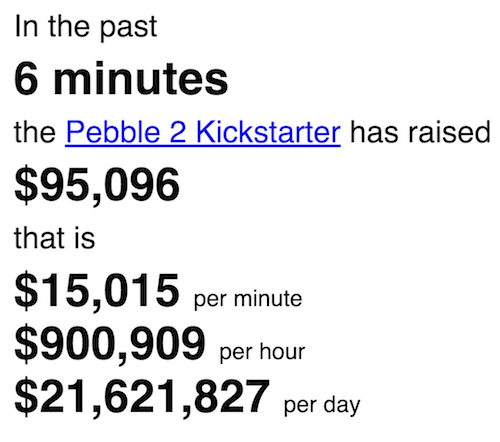Click the word "In" on the first line
Screen dimensions: 500x442
pyautogui.click(x=26, y=27)
